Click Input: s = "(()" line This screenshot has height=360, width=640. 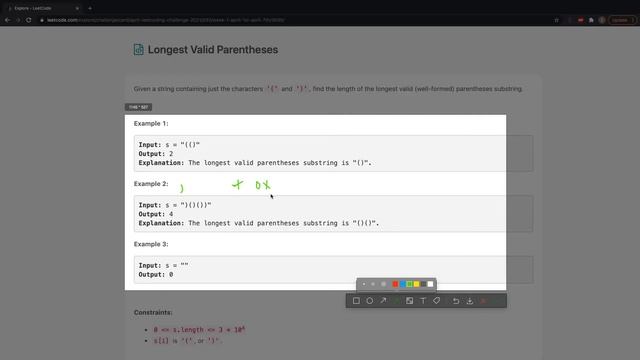tap(169, 145)
